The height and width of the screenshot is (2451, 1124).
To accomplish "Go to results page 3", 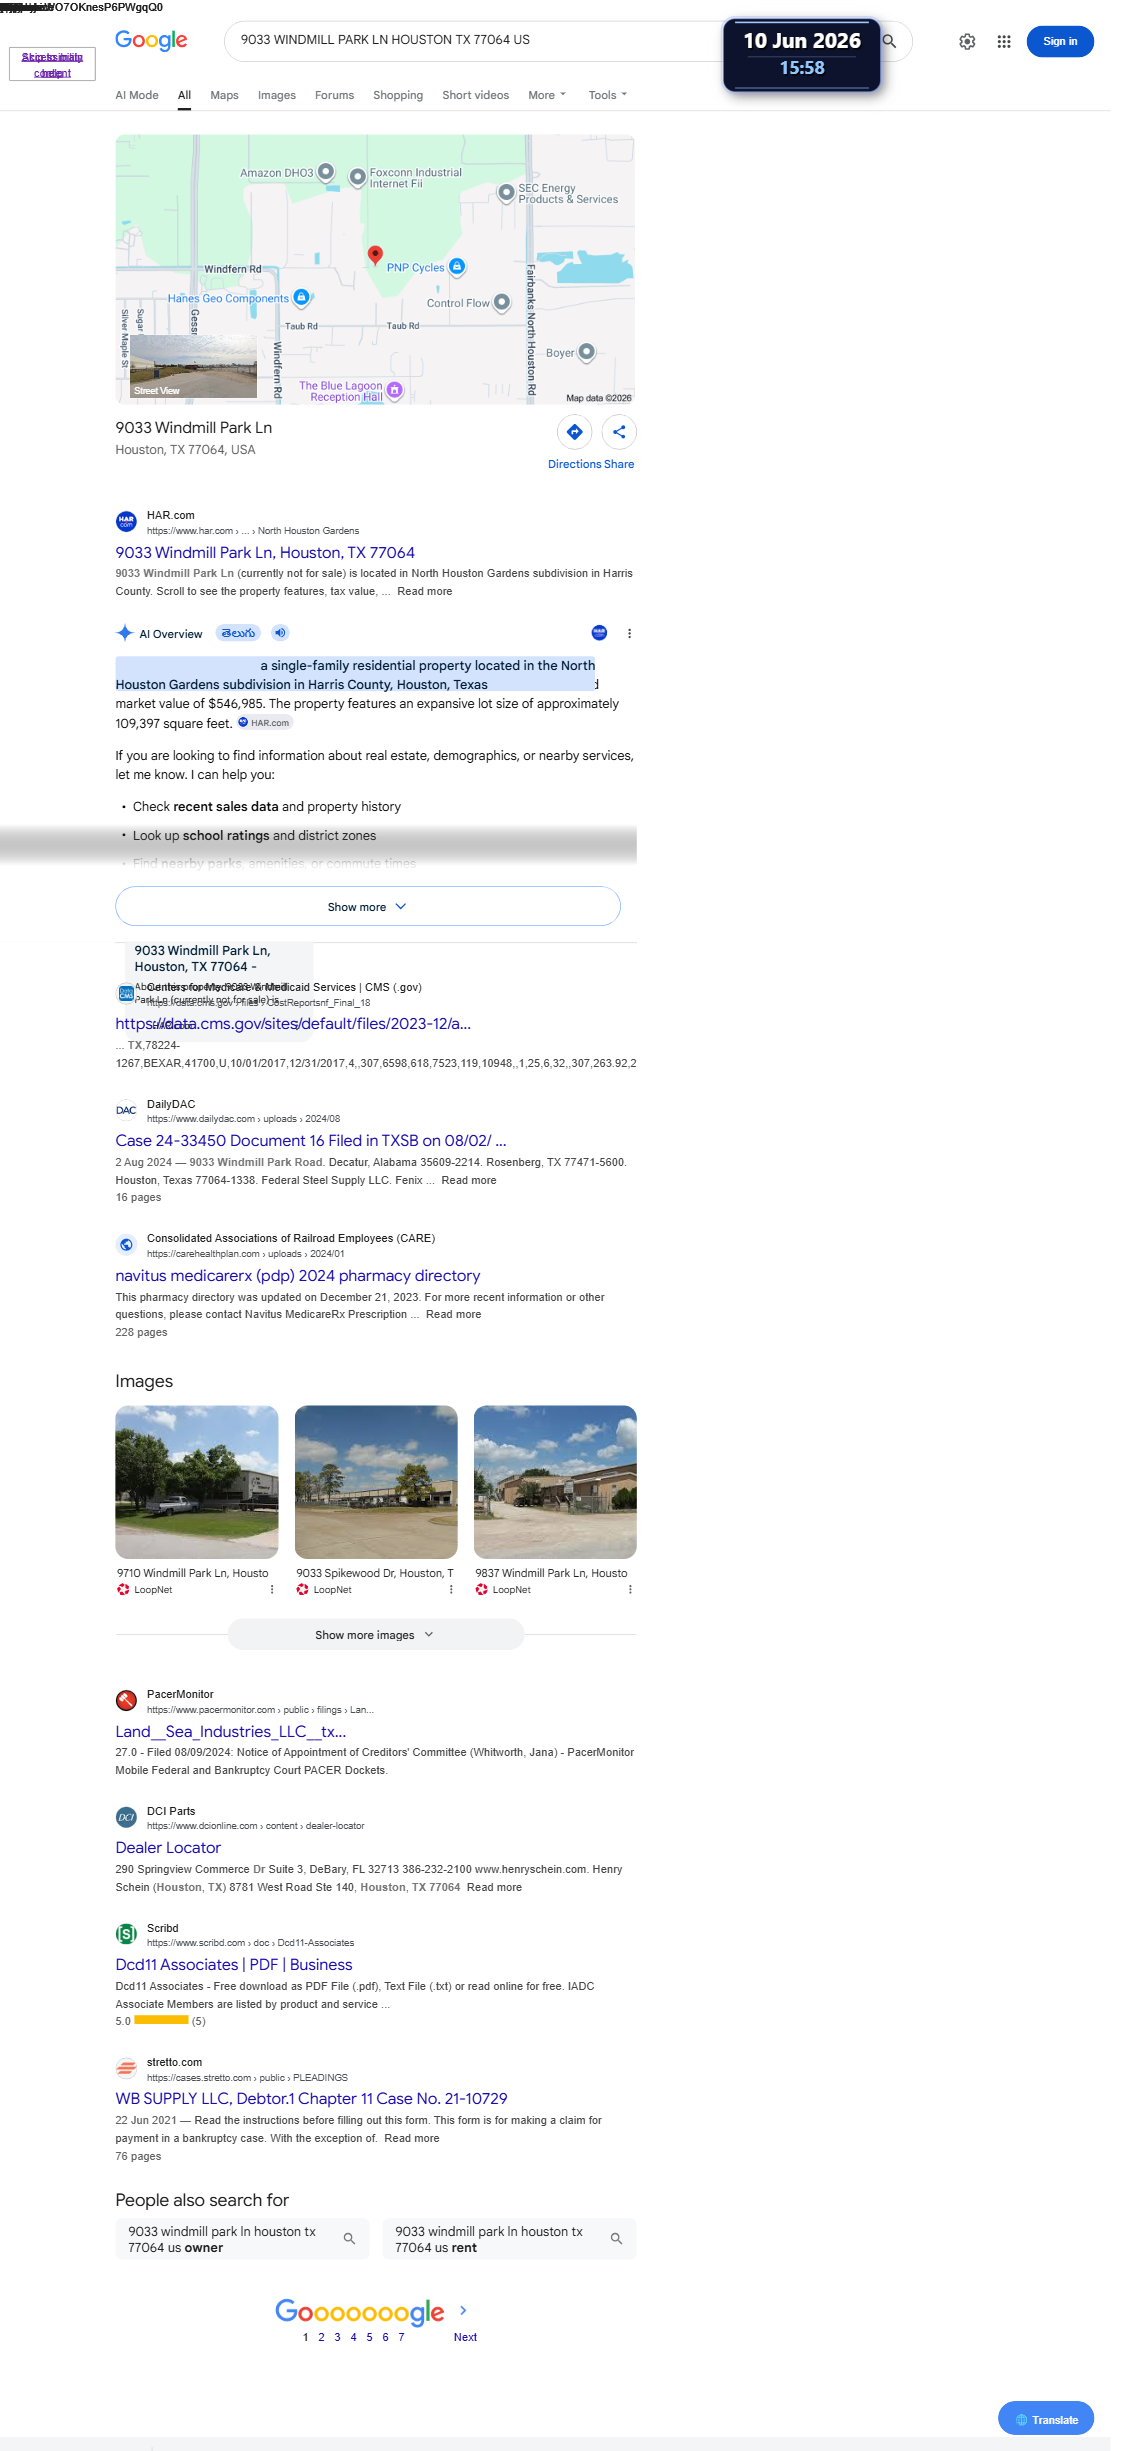I will coord(337,2337).
